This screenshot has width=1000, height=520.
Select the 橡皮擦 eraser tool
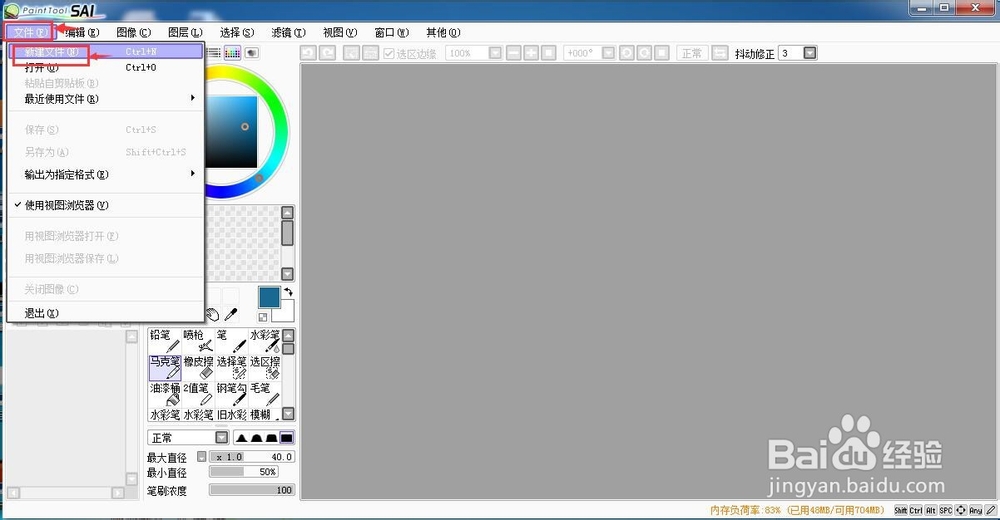pyautogui.click(x=198, y=368)
